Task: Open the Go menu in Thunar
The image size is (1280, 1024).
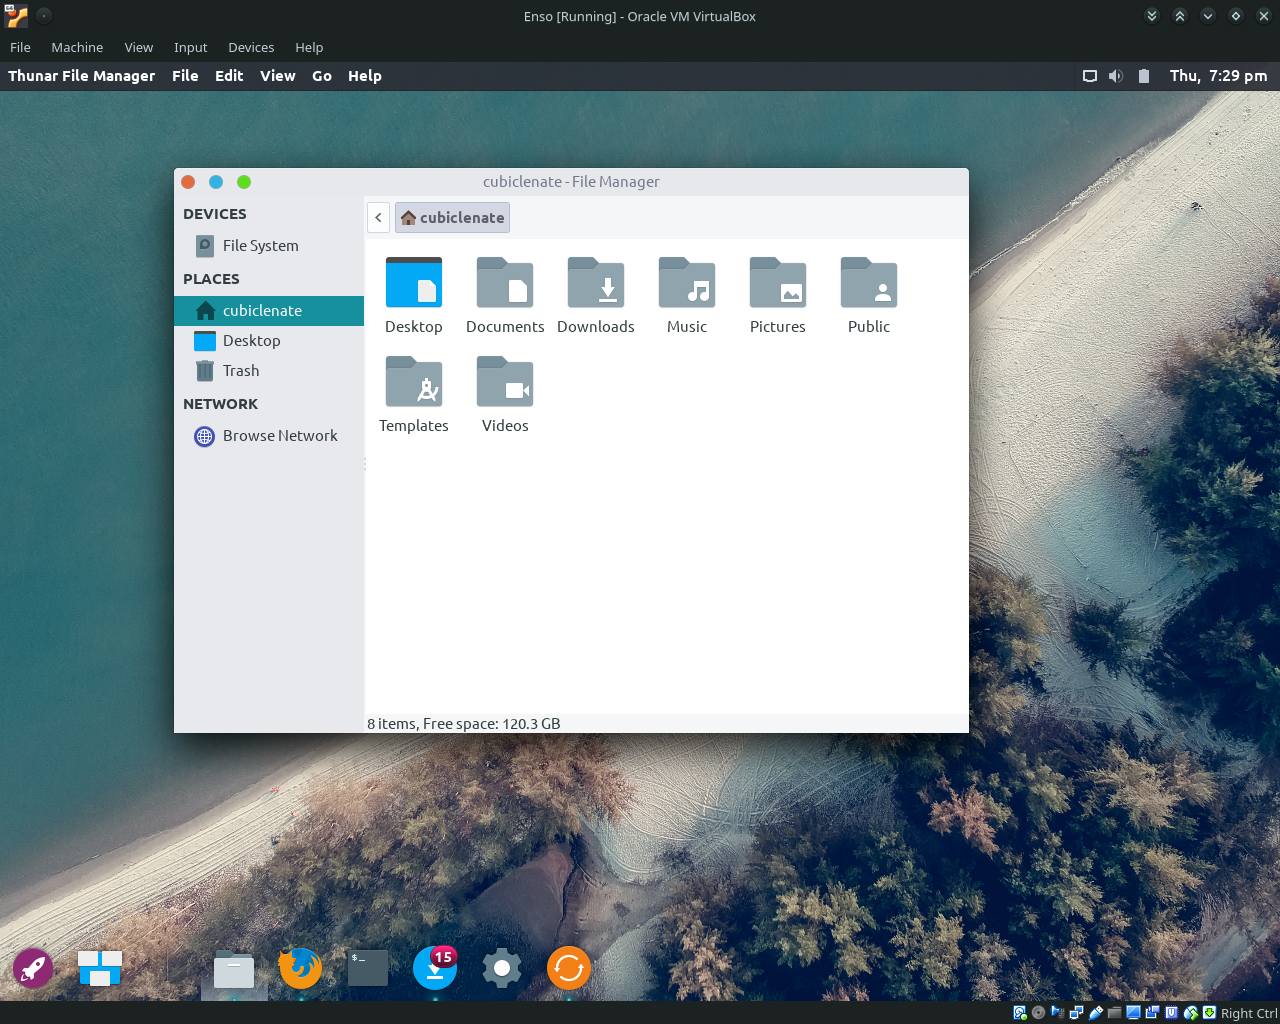Action: (x=321, y=75)
